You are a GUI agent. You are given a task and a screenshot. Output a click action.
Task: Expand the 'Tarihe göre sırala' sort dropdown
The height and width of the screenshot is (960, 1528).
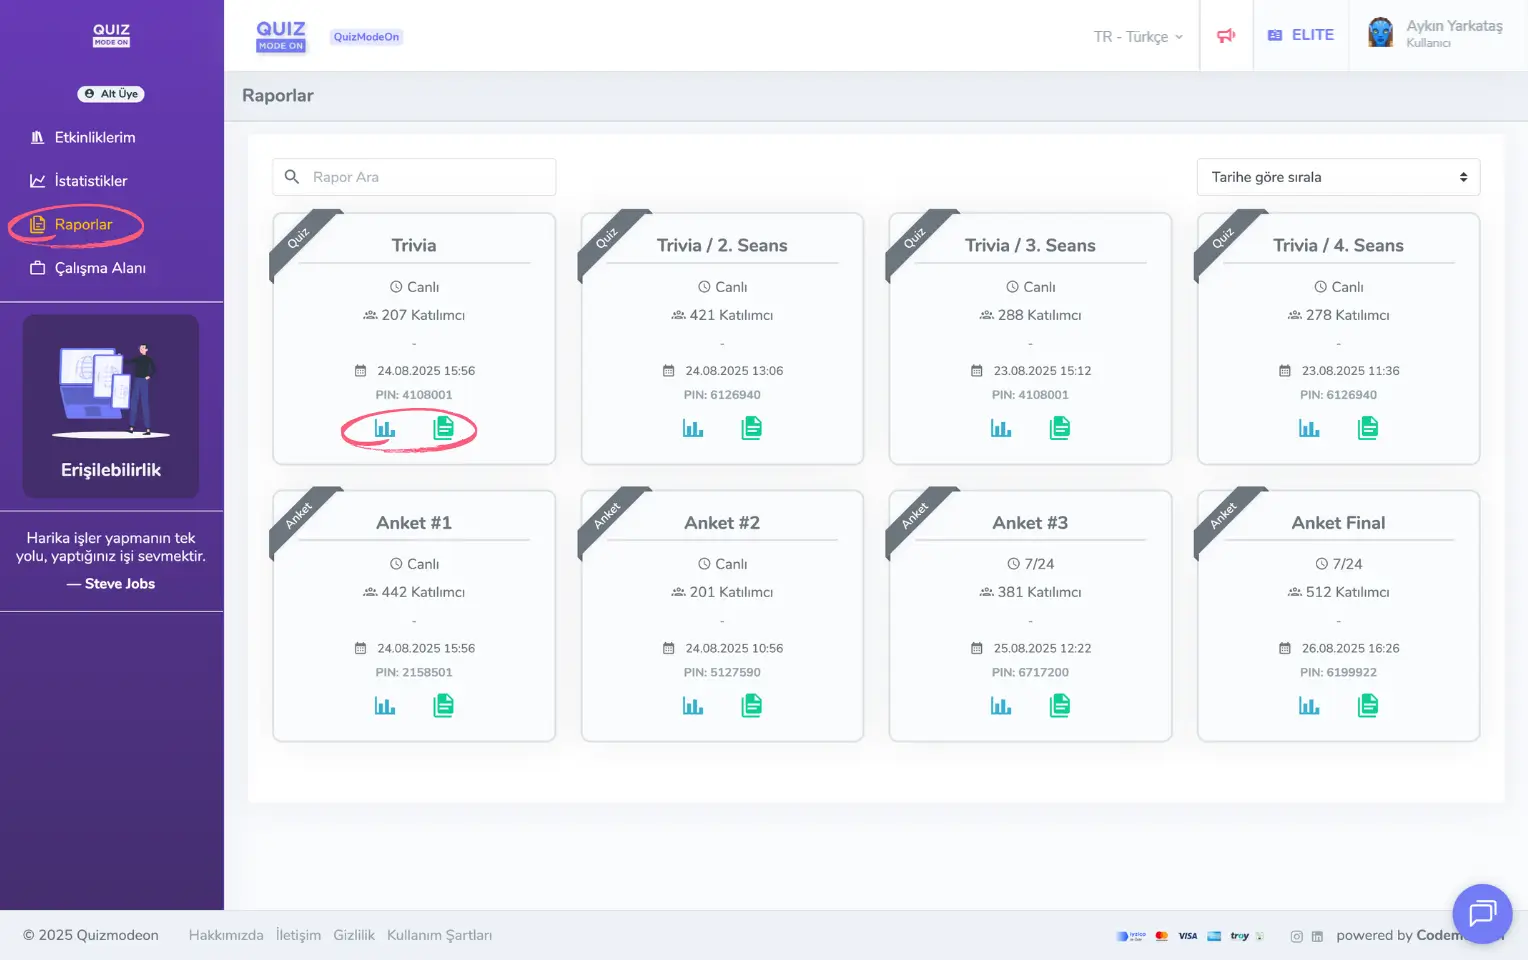(x=1338, y=177)
